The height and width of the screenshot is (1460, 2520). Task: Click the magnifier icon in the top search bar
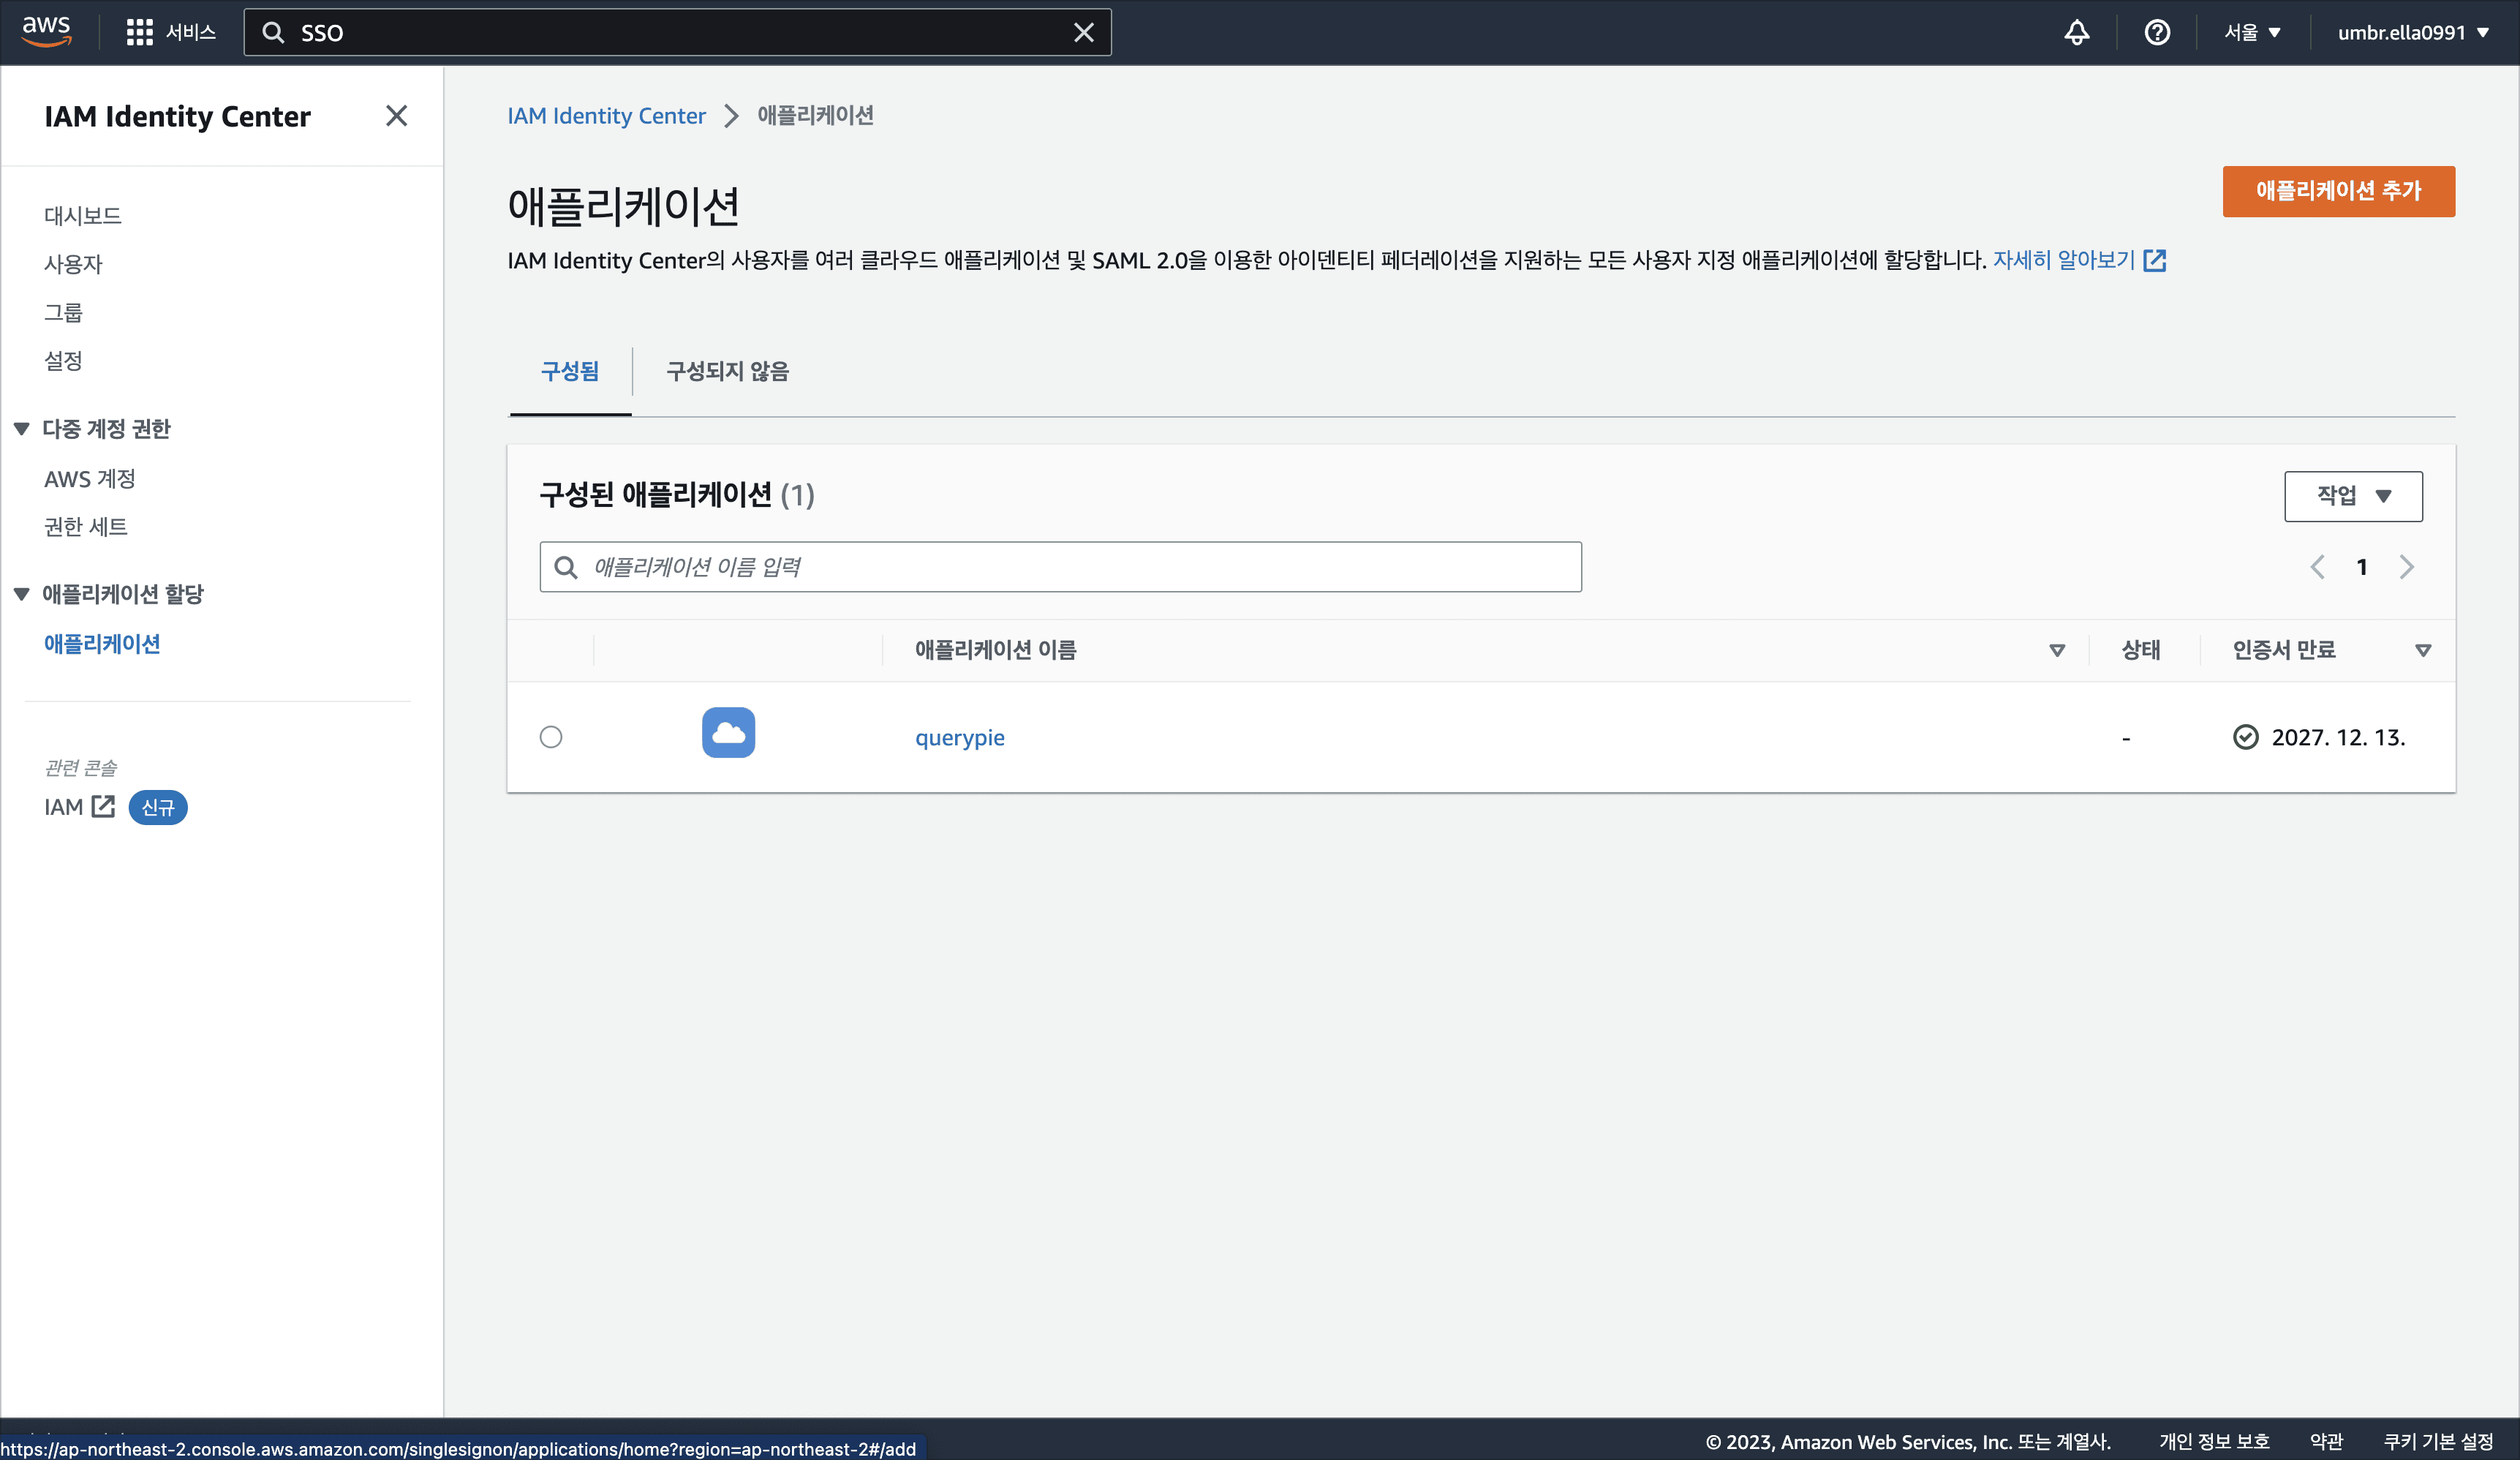273,32
